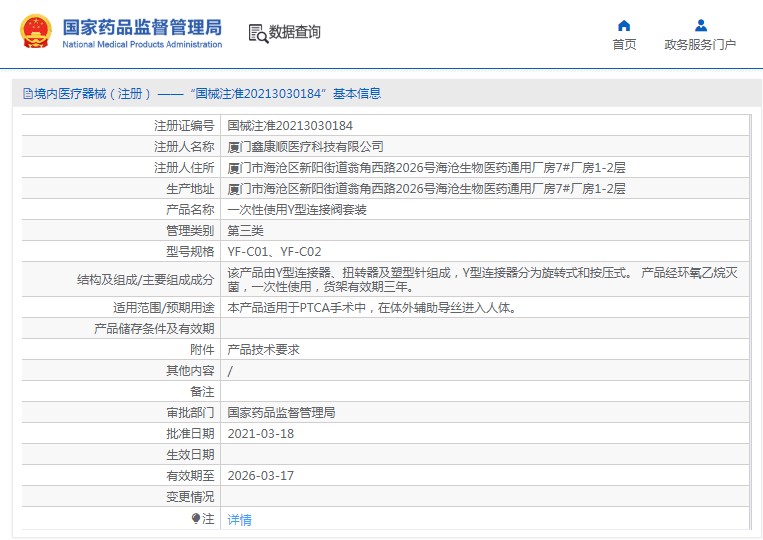Viewport: 763px width, 540px height.
Task: Select registrant name 厦门鑫康顺医疗科技有限公司
Action: [306, 146]
